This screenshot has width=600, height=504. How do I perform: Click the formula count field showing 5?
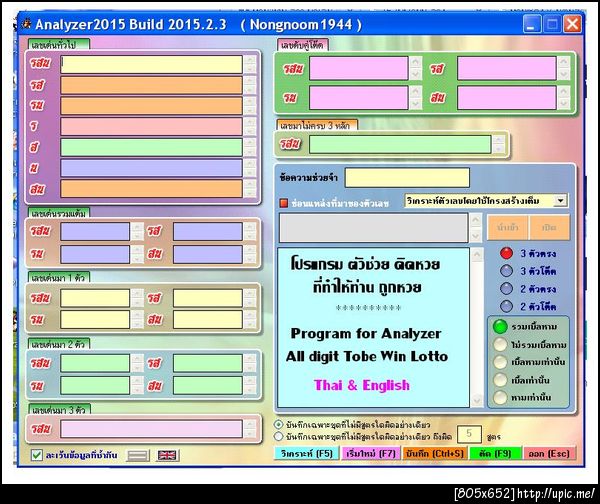(469, 434)
